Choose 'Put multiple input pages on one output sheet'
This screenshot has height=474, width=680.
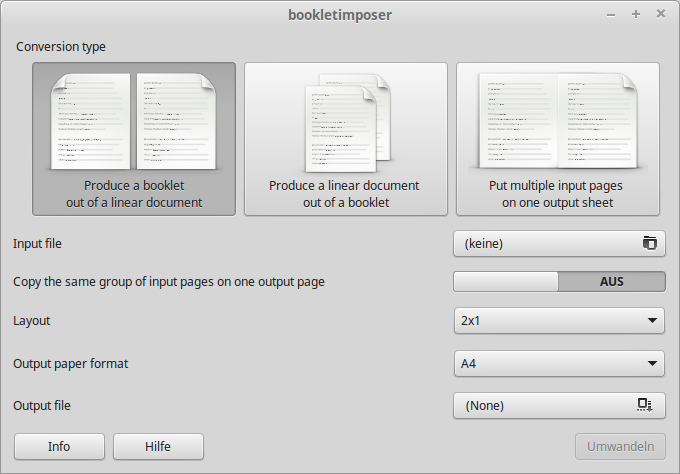click(x=558, y=194)
